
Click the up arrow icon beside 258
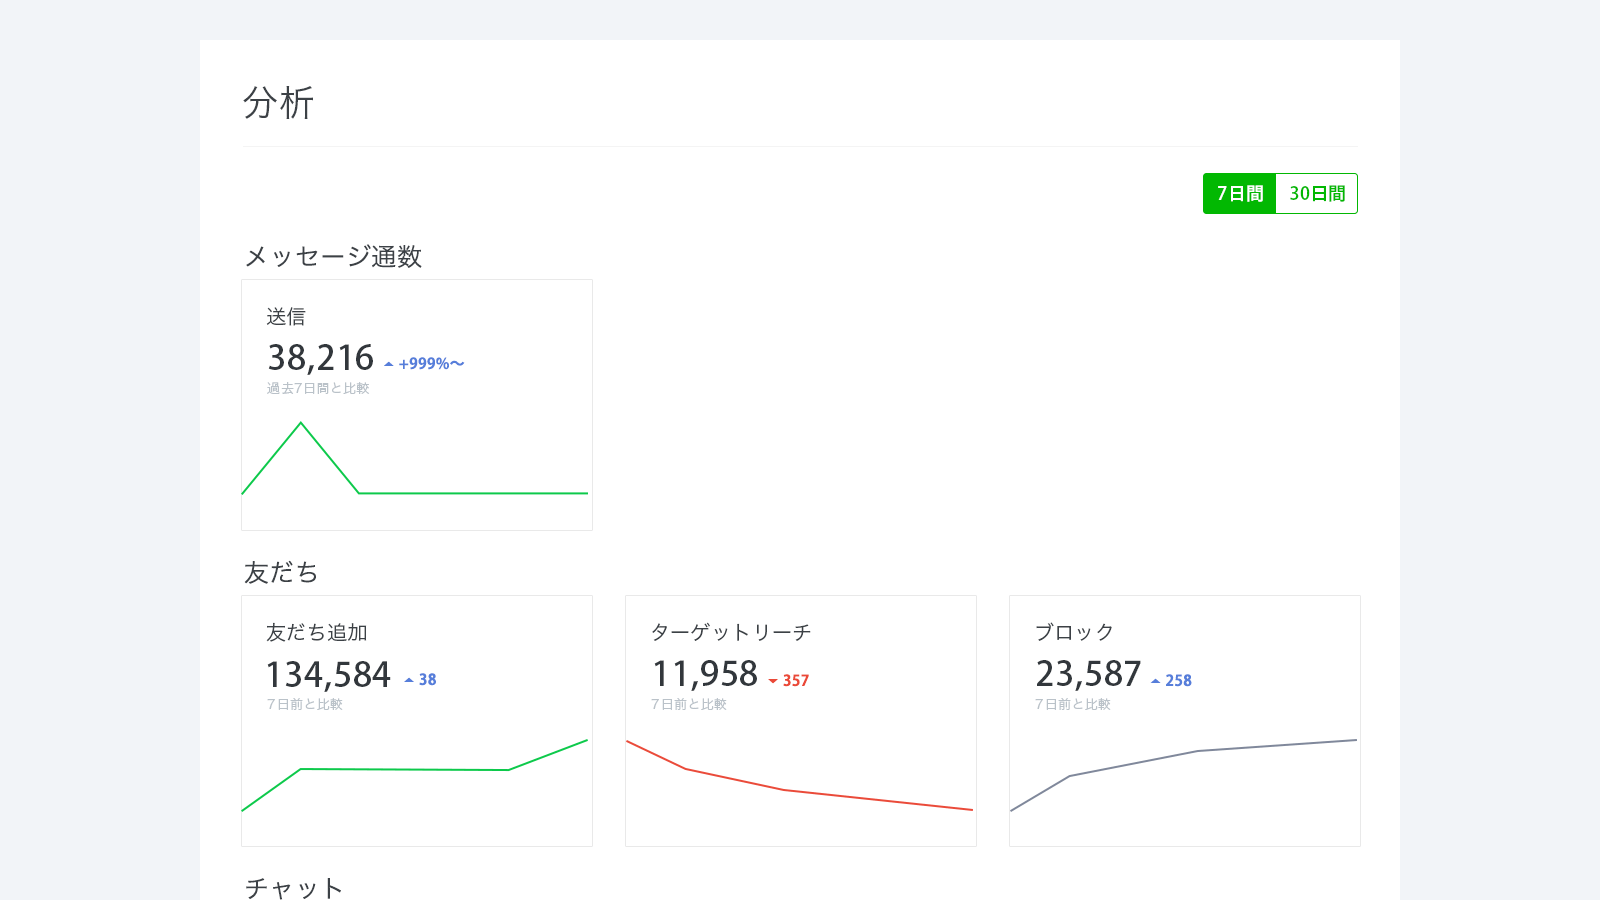click(x=1156, y=681)
